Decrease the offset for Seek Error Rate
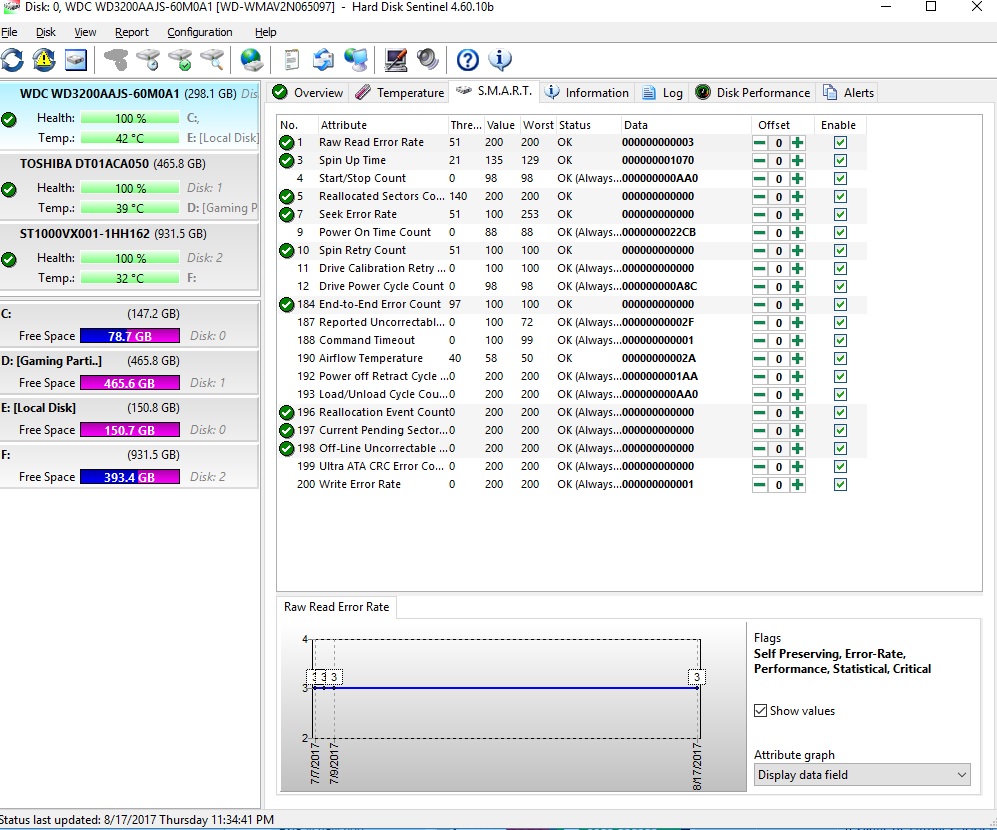 pyautogui.click(x=760, y=214)
